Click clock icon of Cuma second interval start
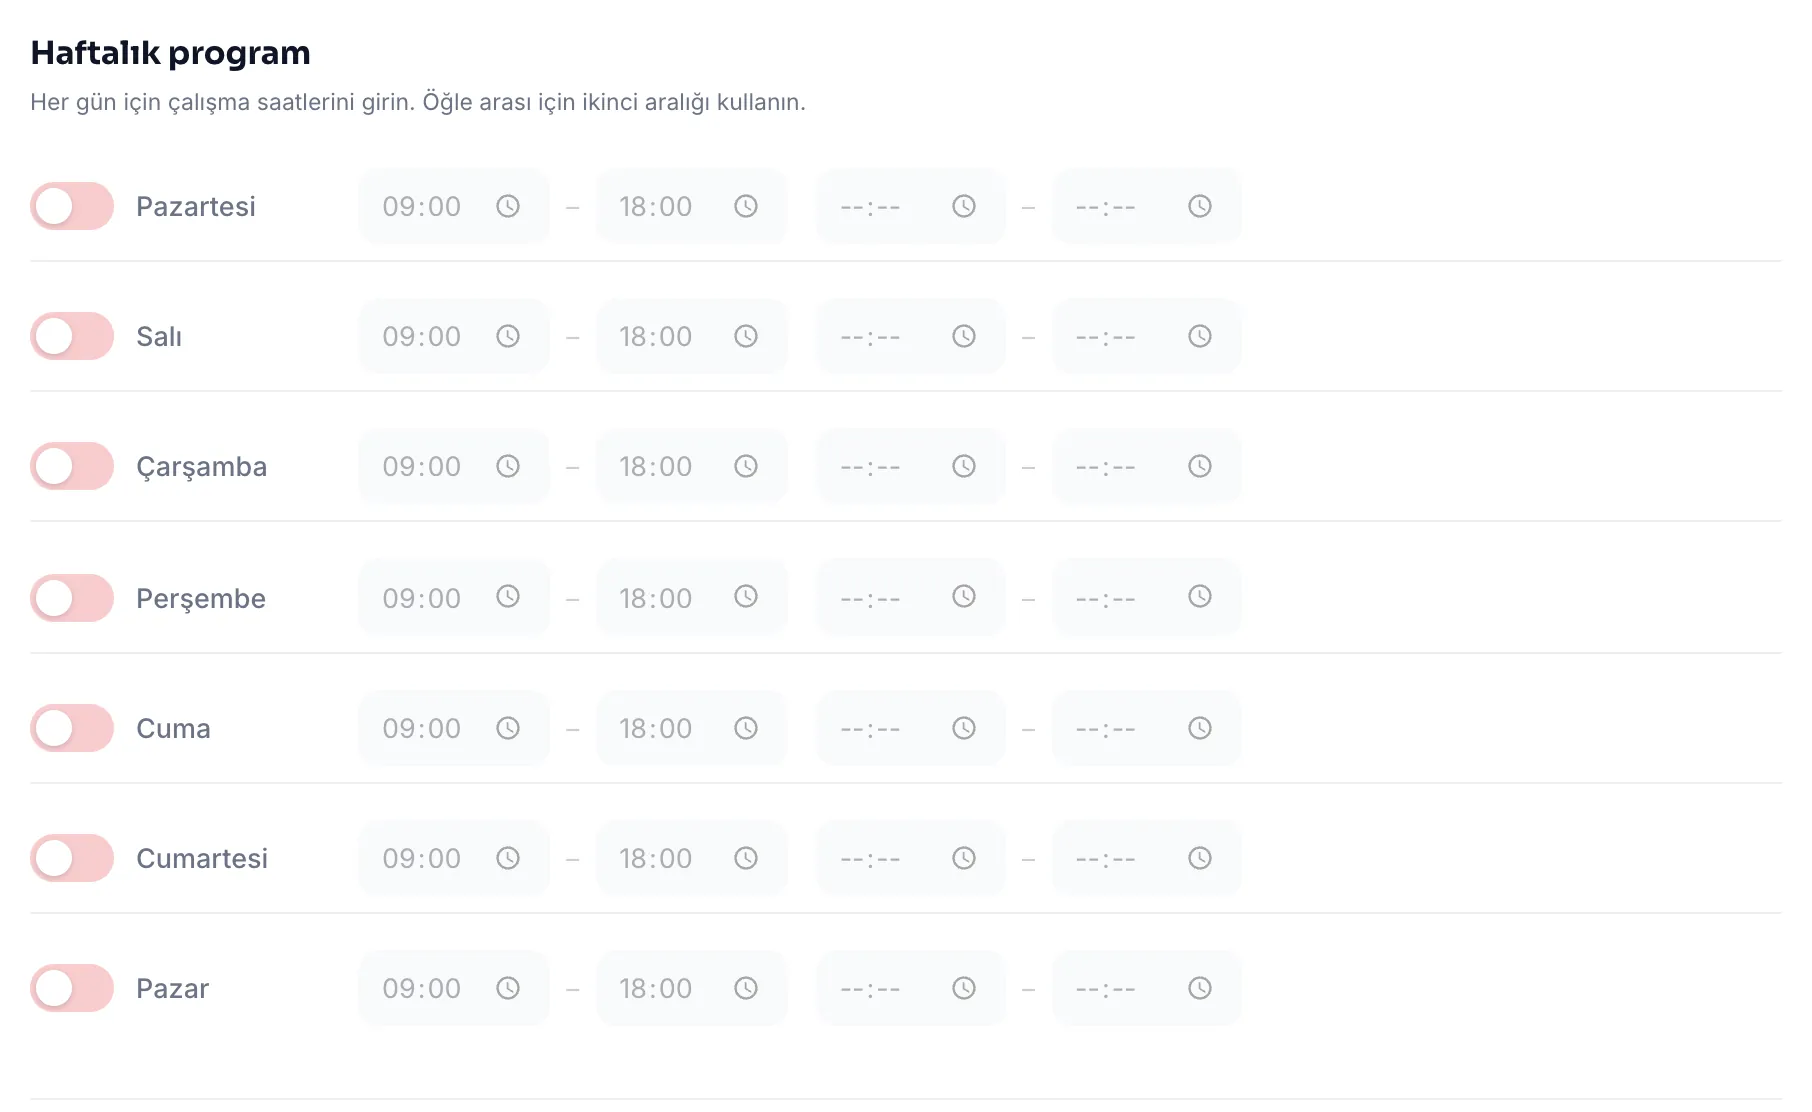Viewport: 1812px width, 1112px height. tap(964, 728)
